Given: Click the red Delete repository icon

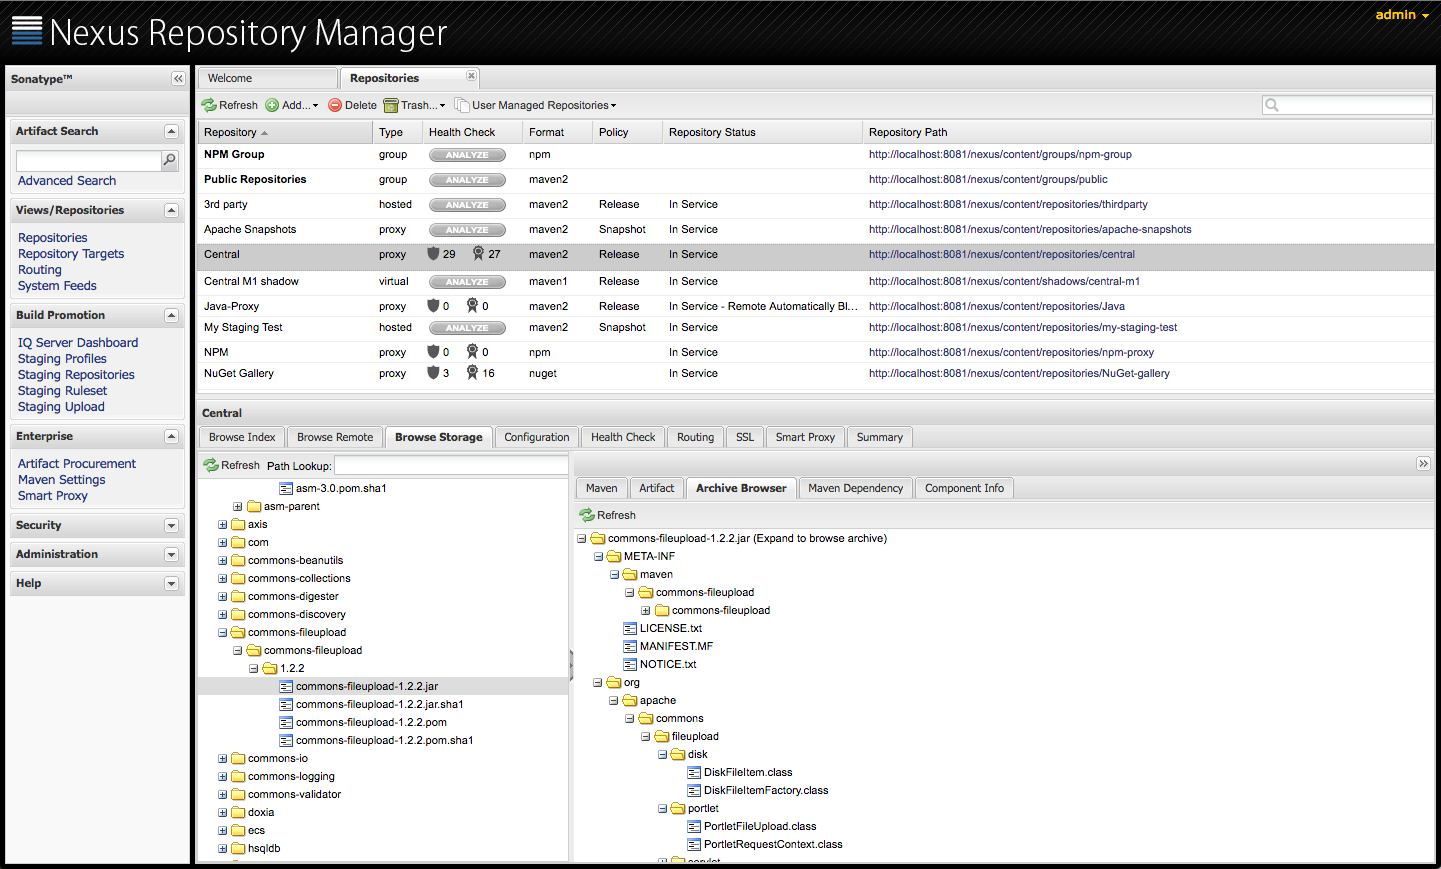Looking at the screenshot, I should click(x=335, y=105).
